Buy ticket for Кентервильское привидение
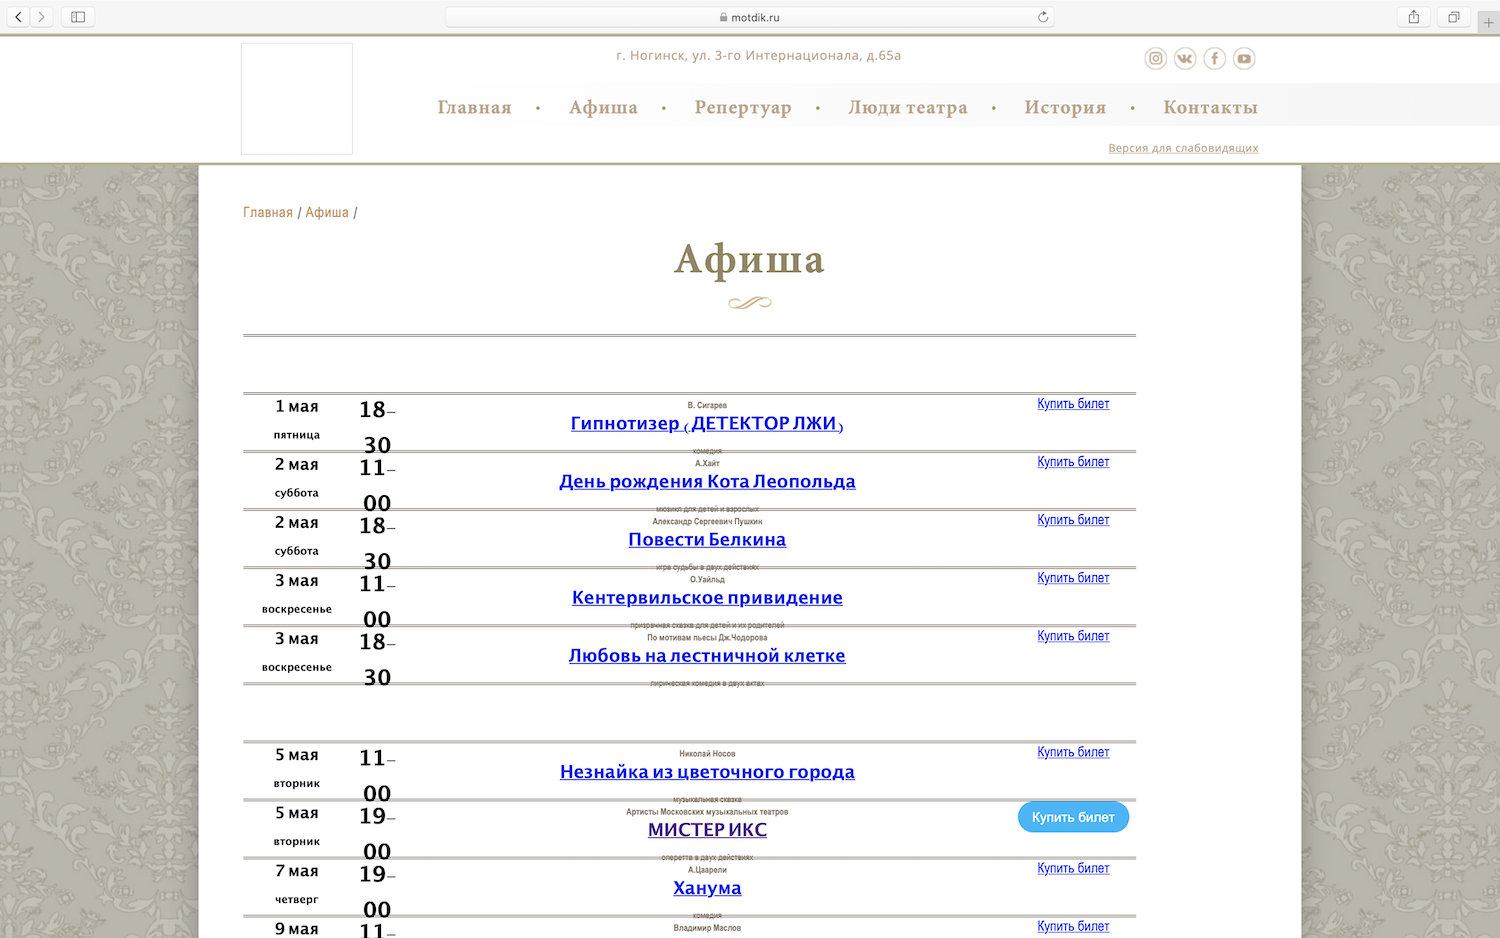 (x=1073, y=578)
